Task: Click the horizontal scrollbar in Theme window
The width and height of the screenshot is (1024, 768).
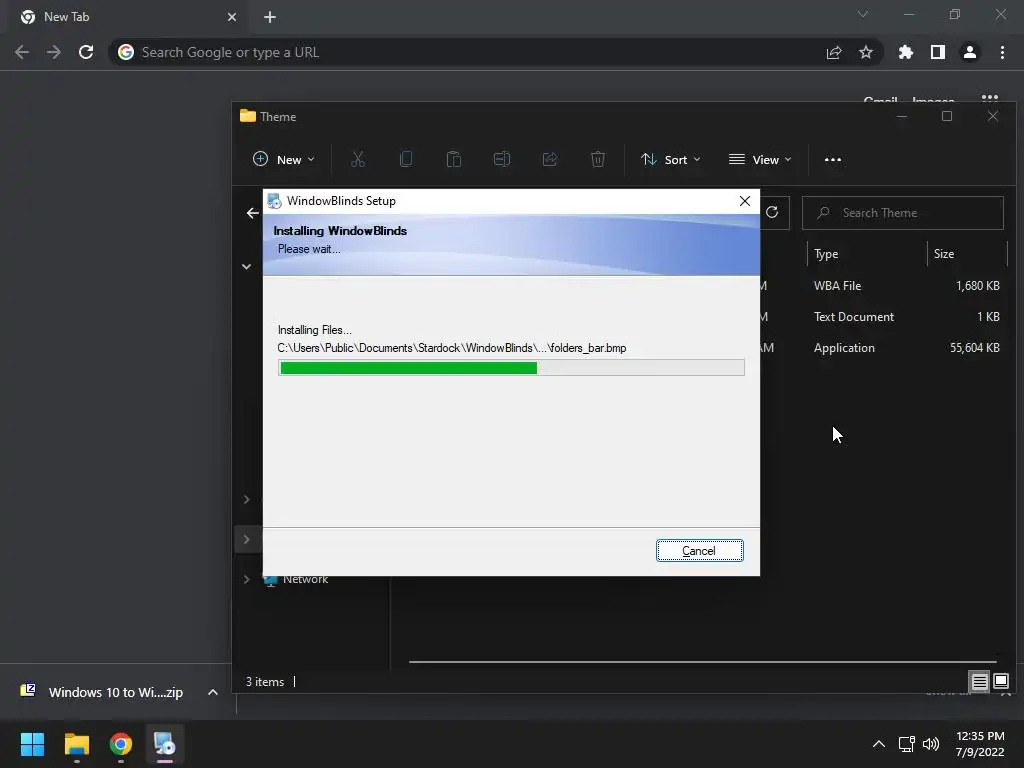Action: click(x=702, y=662)
